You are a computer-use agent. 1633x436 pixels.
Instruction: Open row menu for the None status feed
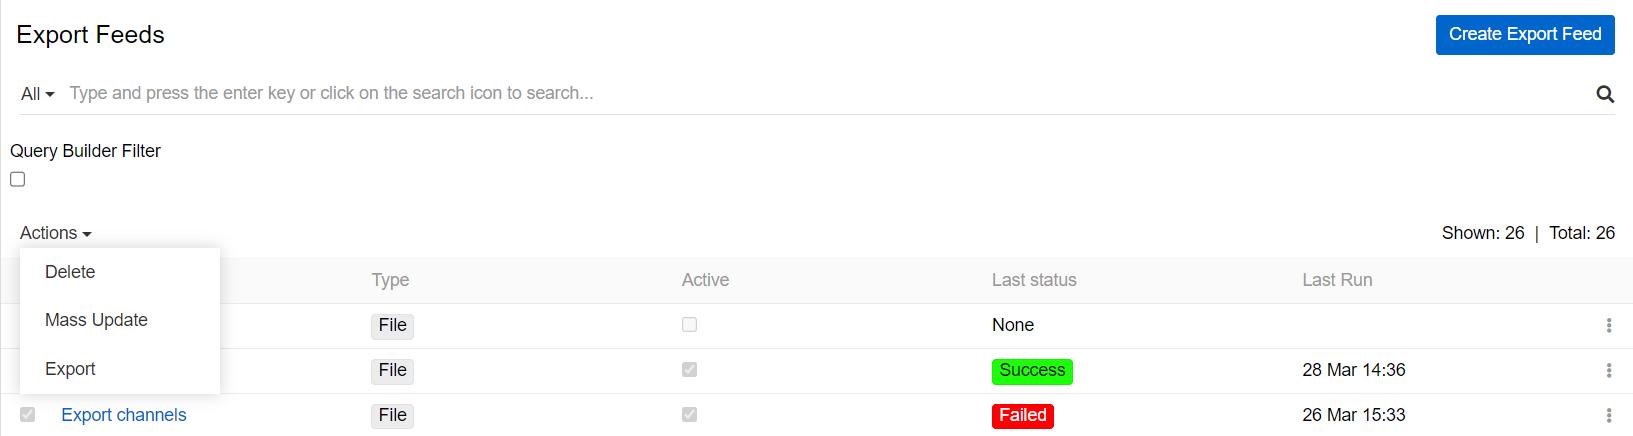point(1608,325)
